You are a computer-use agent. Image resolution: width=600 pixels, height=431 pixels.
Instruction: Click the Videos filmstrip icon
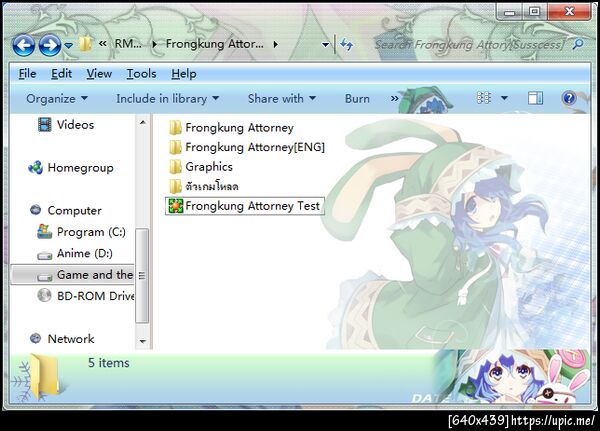[45, 125]
